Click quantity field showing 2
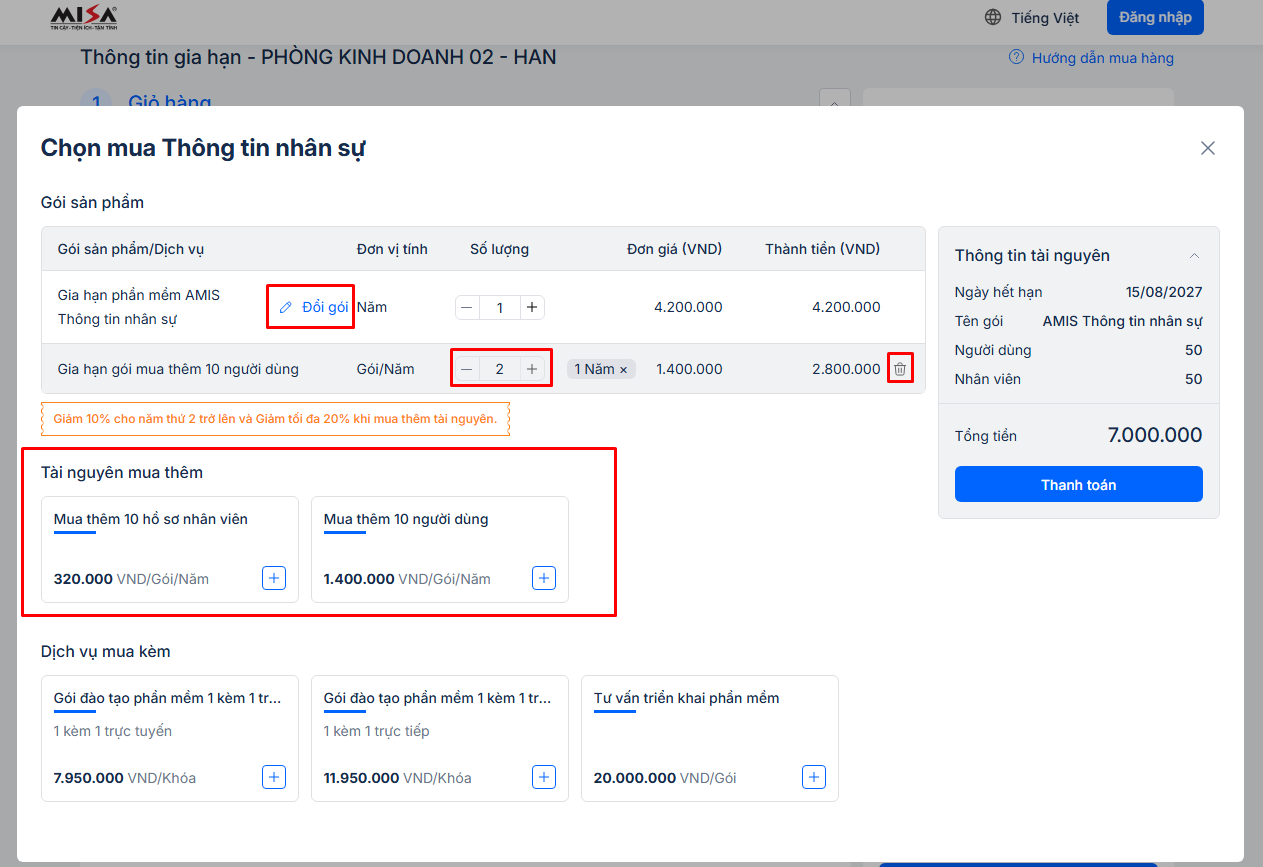 500,369
